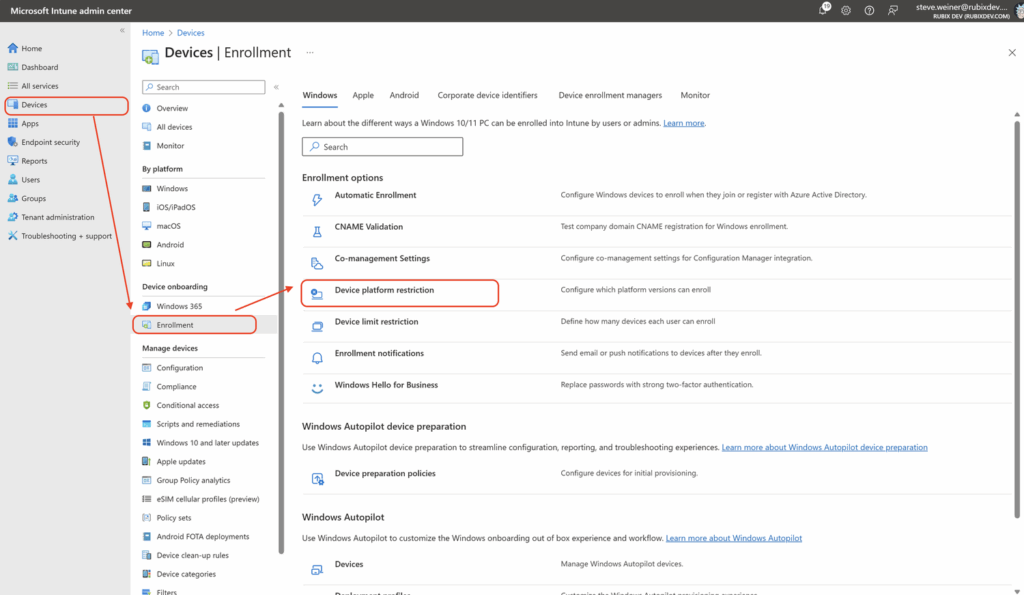
Task: Open Learn more about Windows Autopilot device preparation
Action: tap(824, 447)
